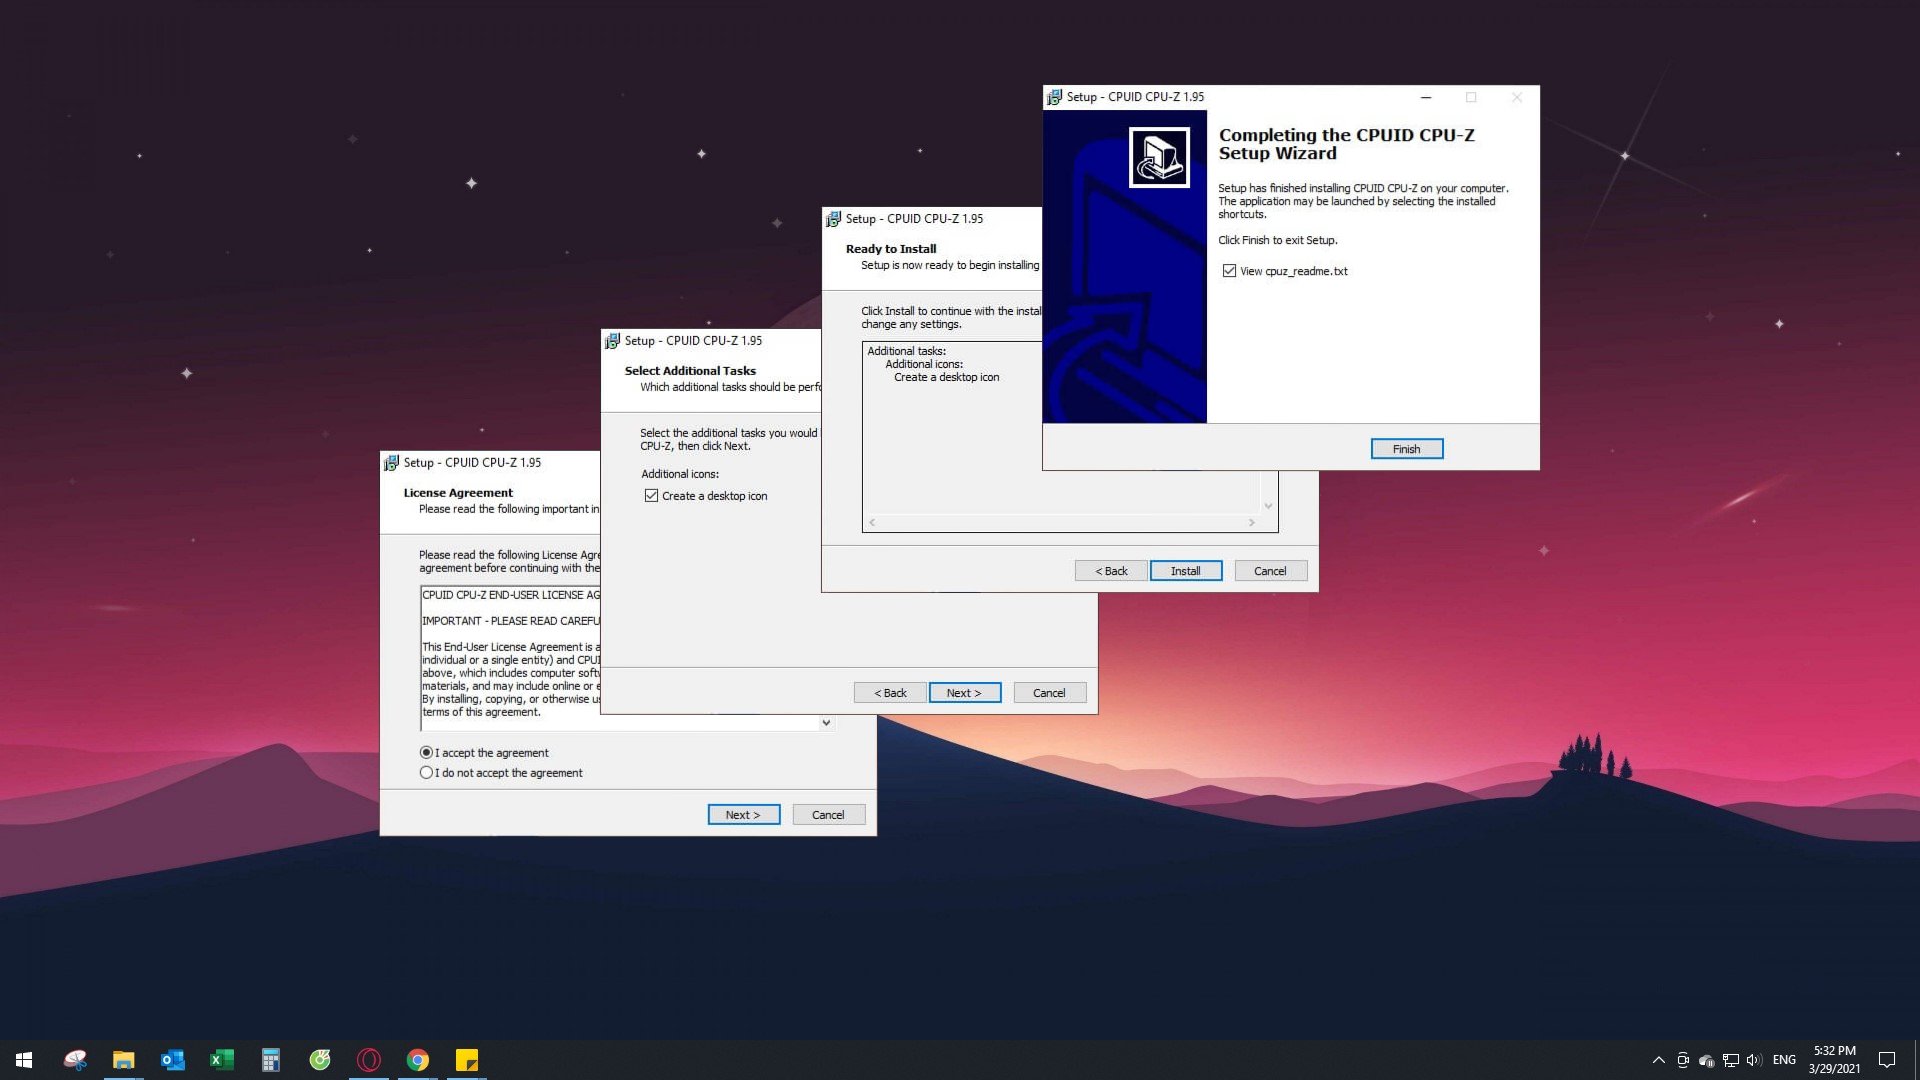This screenshot has height=1080, width=1920.
Task: Click the Ready to Install heading text
Action: [891, 249]
